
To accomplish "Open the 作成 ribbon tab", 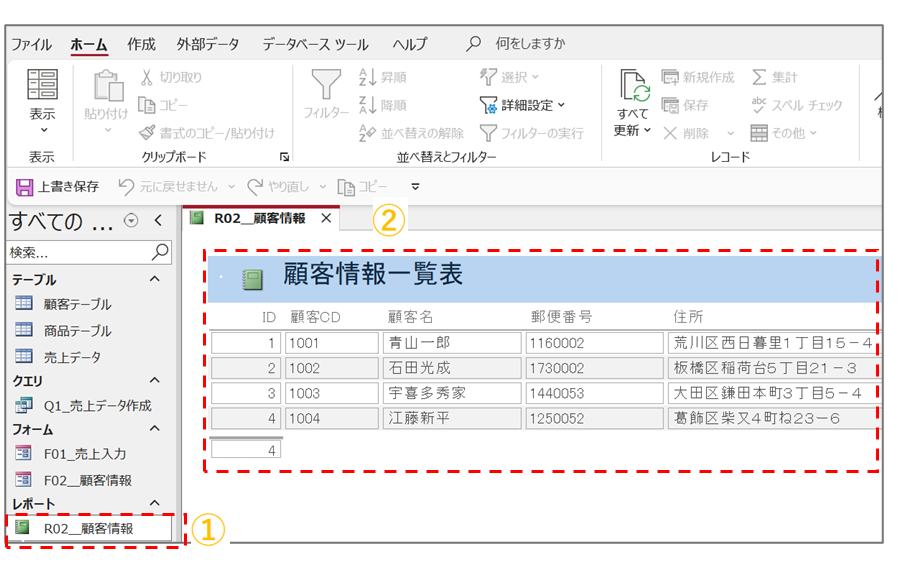I will [141, 44].
